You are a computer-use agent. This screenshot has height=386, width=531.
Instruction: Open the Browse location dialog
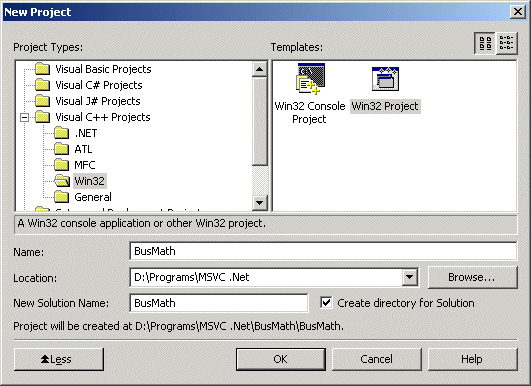(473, 277)
